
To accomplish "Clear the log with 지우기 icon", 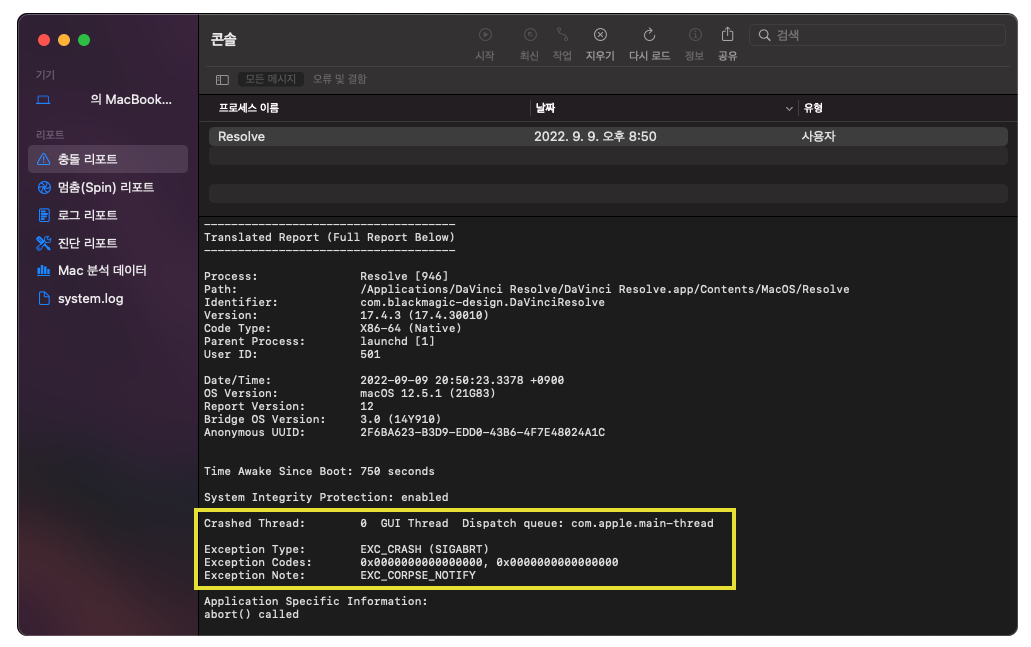I will point(600,35).
